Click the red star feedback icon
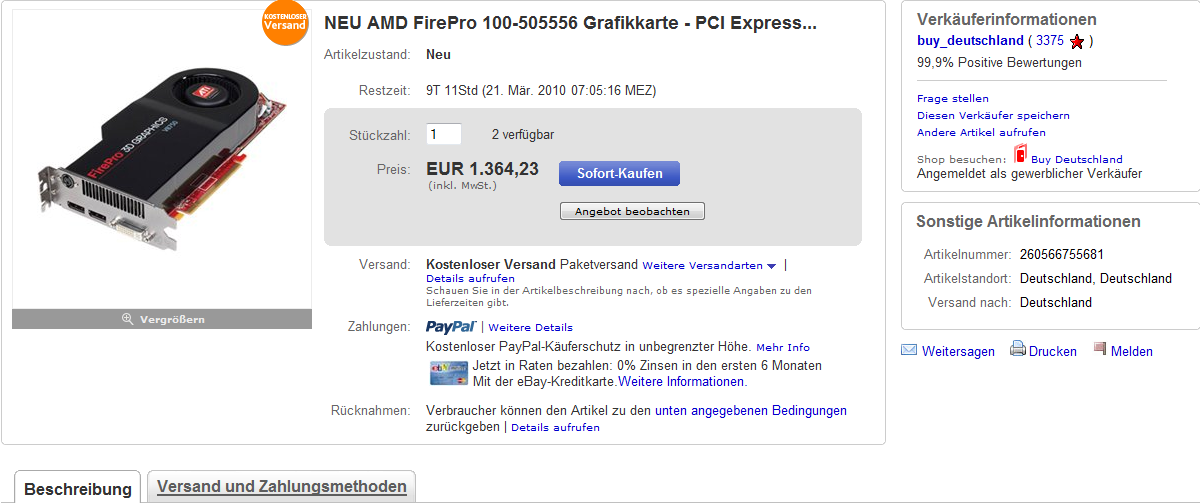This screenshot has height=503, width=1200. click(1077, 41)
